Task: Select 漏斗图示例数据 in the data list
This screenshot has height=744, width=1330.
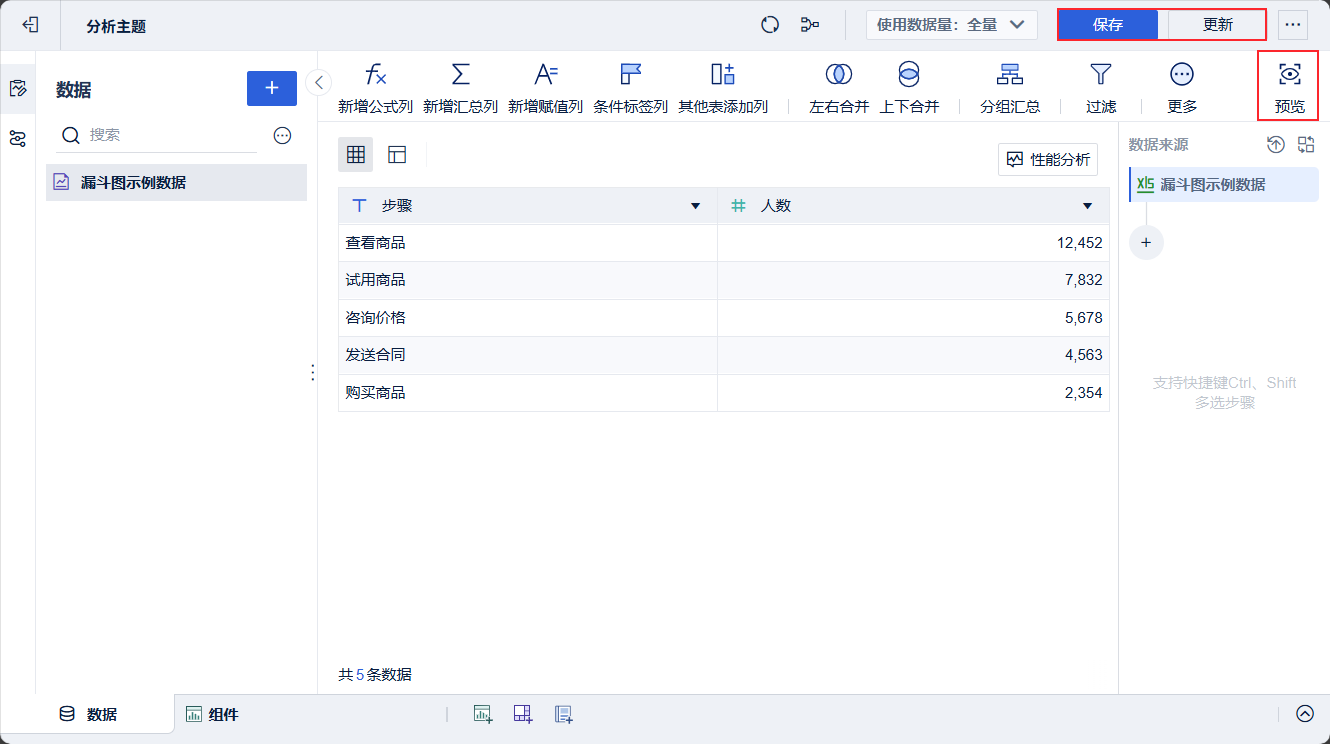Action: pyautogui.click(x=176, y=183)
